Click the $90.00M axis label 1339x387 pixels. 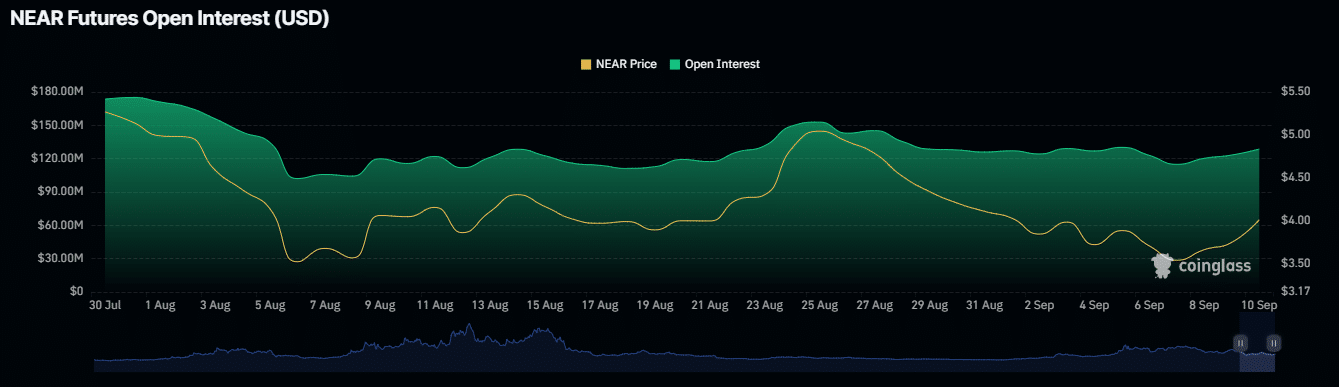(60, 191)
